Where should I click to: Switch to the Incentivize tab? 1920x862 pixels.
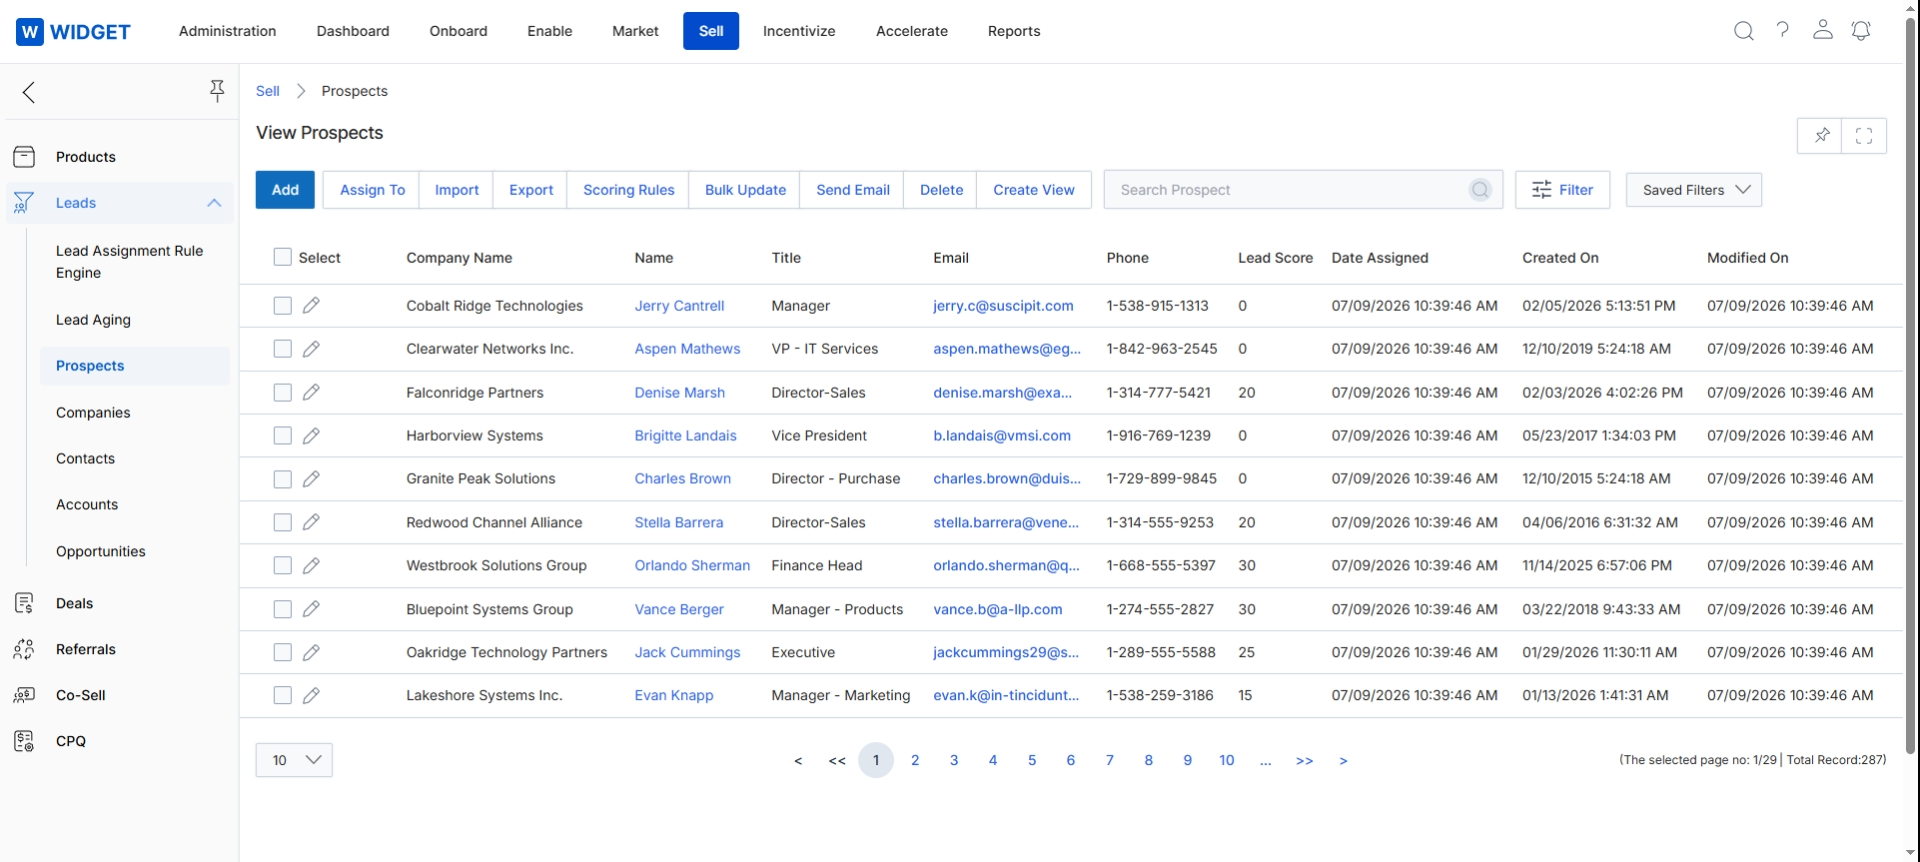pos(799,31)
